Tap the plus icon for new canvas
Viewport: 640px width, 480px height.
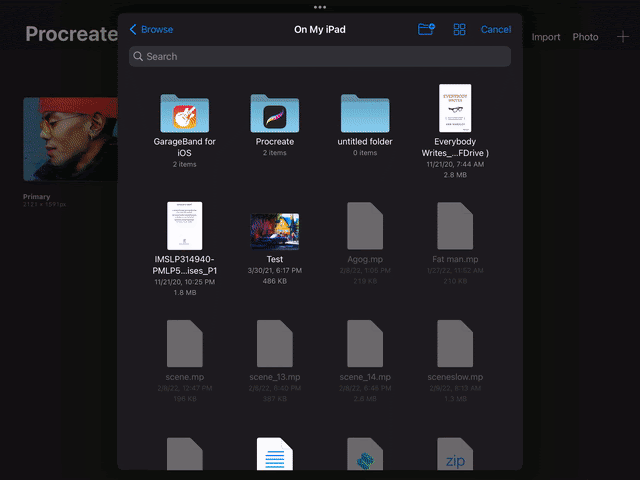tap(622, 37)
